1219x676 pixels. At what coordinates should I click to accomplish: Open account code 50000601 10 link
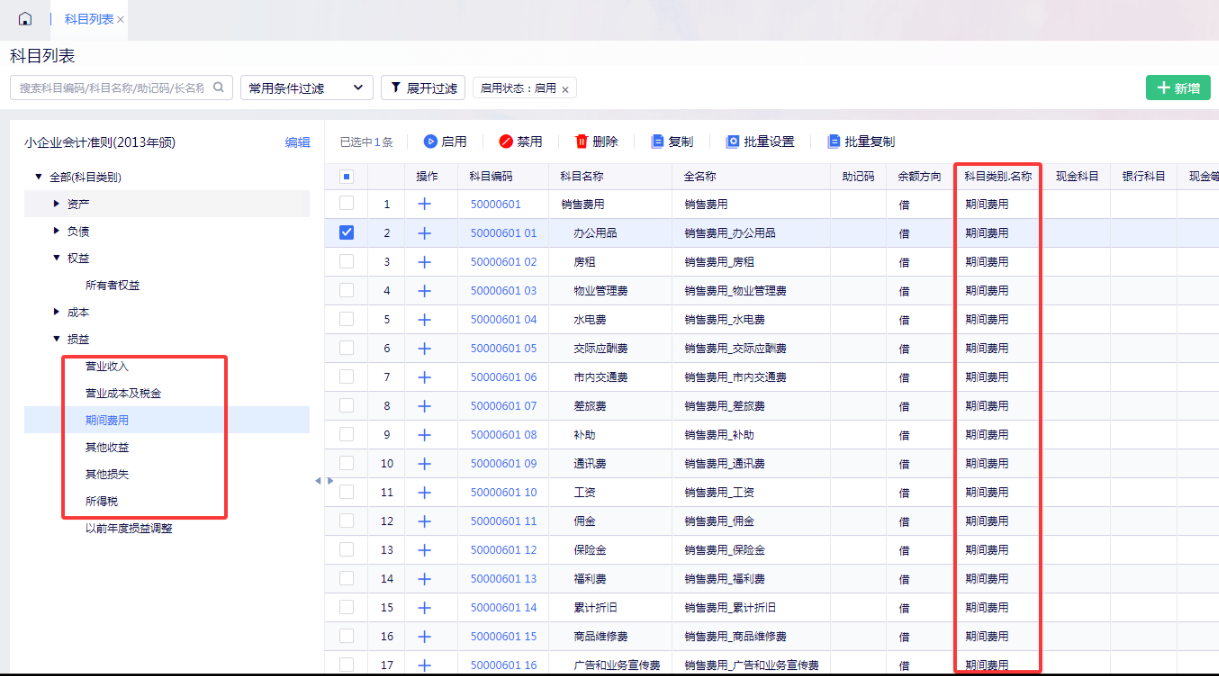click(504, 492)
